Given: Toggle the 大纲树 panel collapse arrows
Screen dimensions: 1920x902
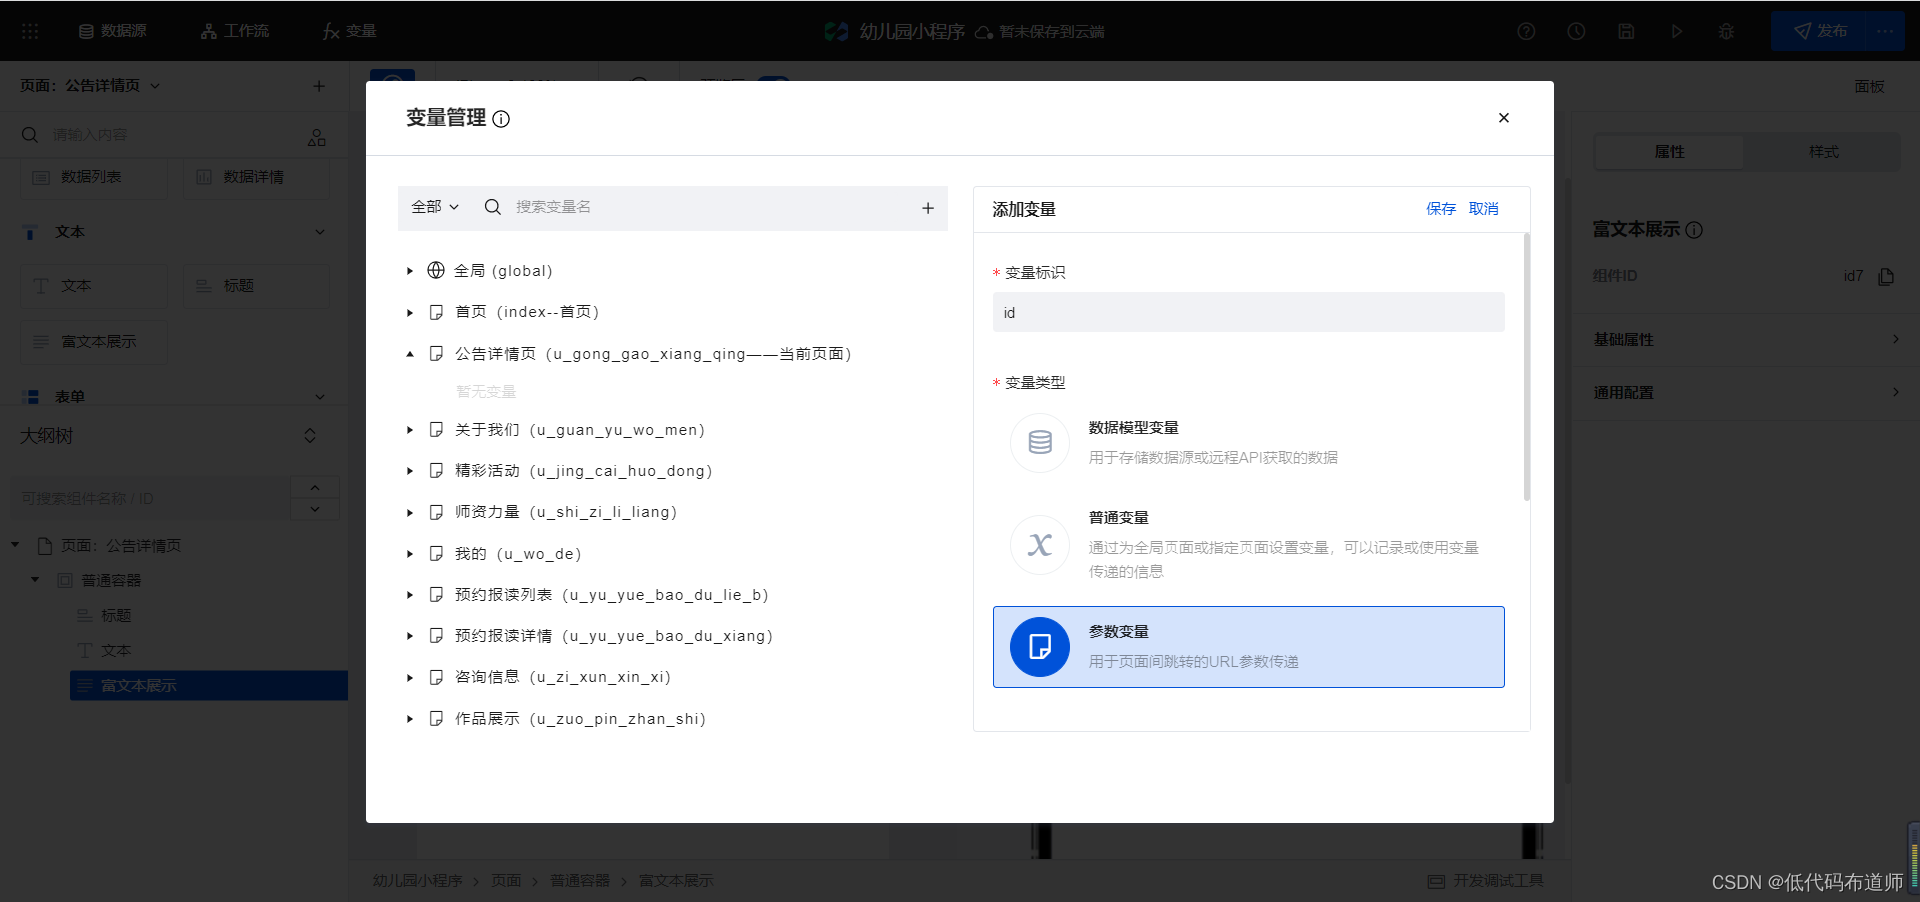Looking at the screenshot, I should point(310,436).
